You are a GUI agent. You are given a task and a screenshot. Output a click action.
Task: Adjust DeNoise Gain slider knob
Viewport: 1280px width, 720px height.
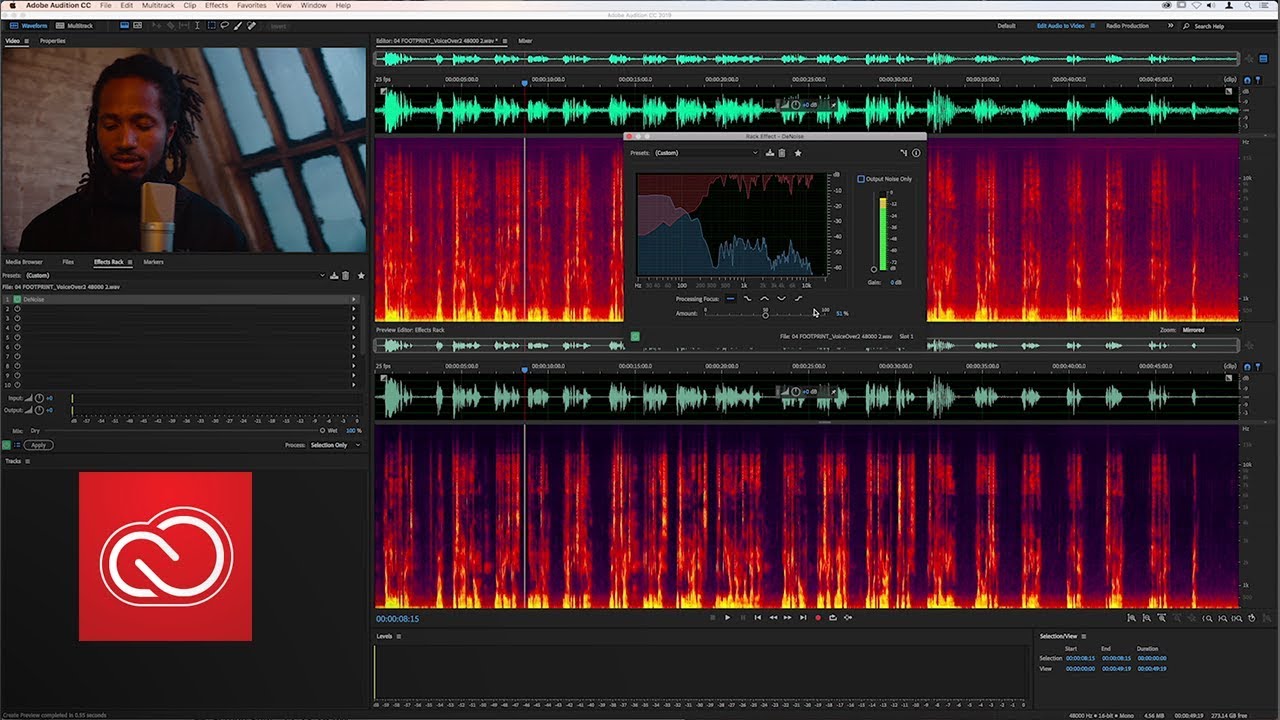pyautogui.click(x=874, y=269)
